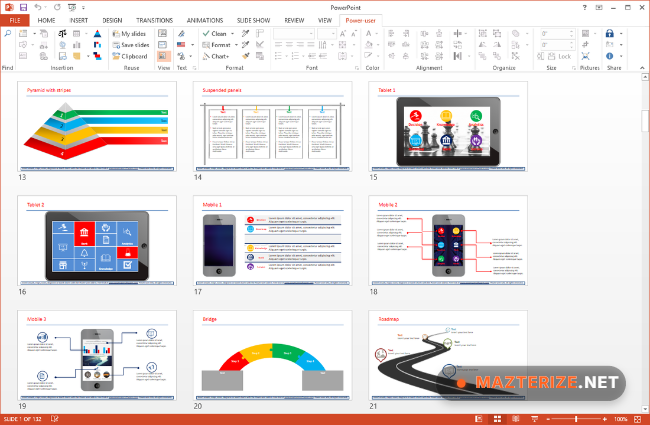This screenshot has height=425, width=650.
Task: Click the balance scale icon in Insertion
Action: coord(63,34)
